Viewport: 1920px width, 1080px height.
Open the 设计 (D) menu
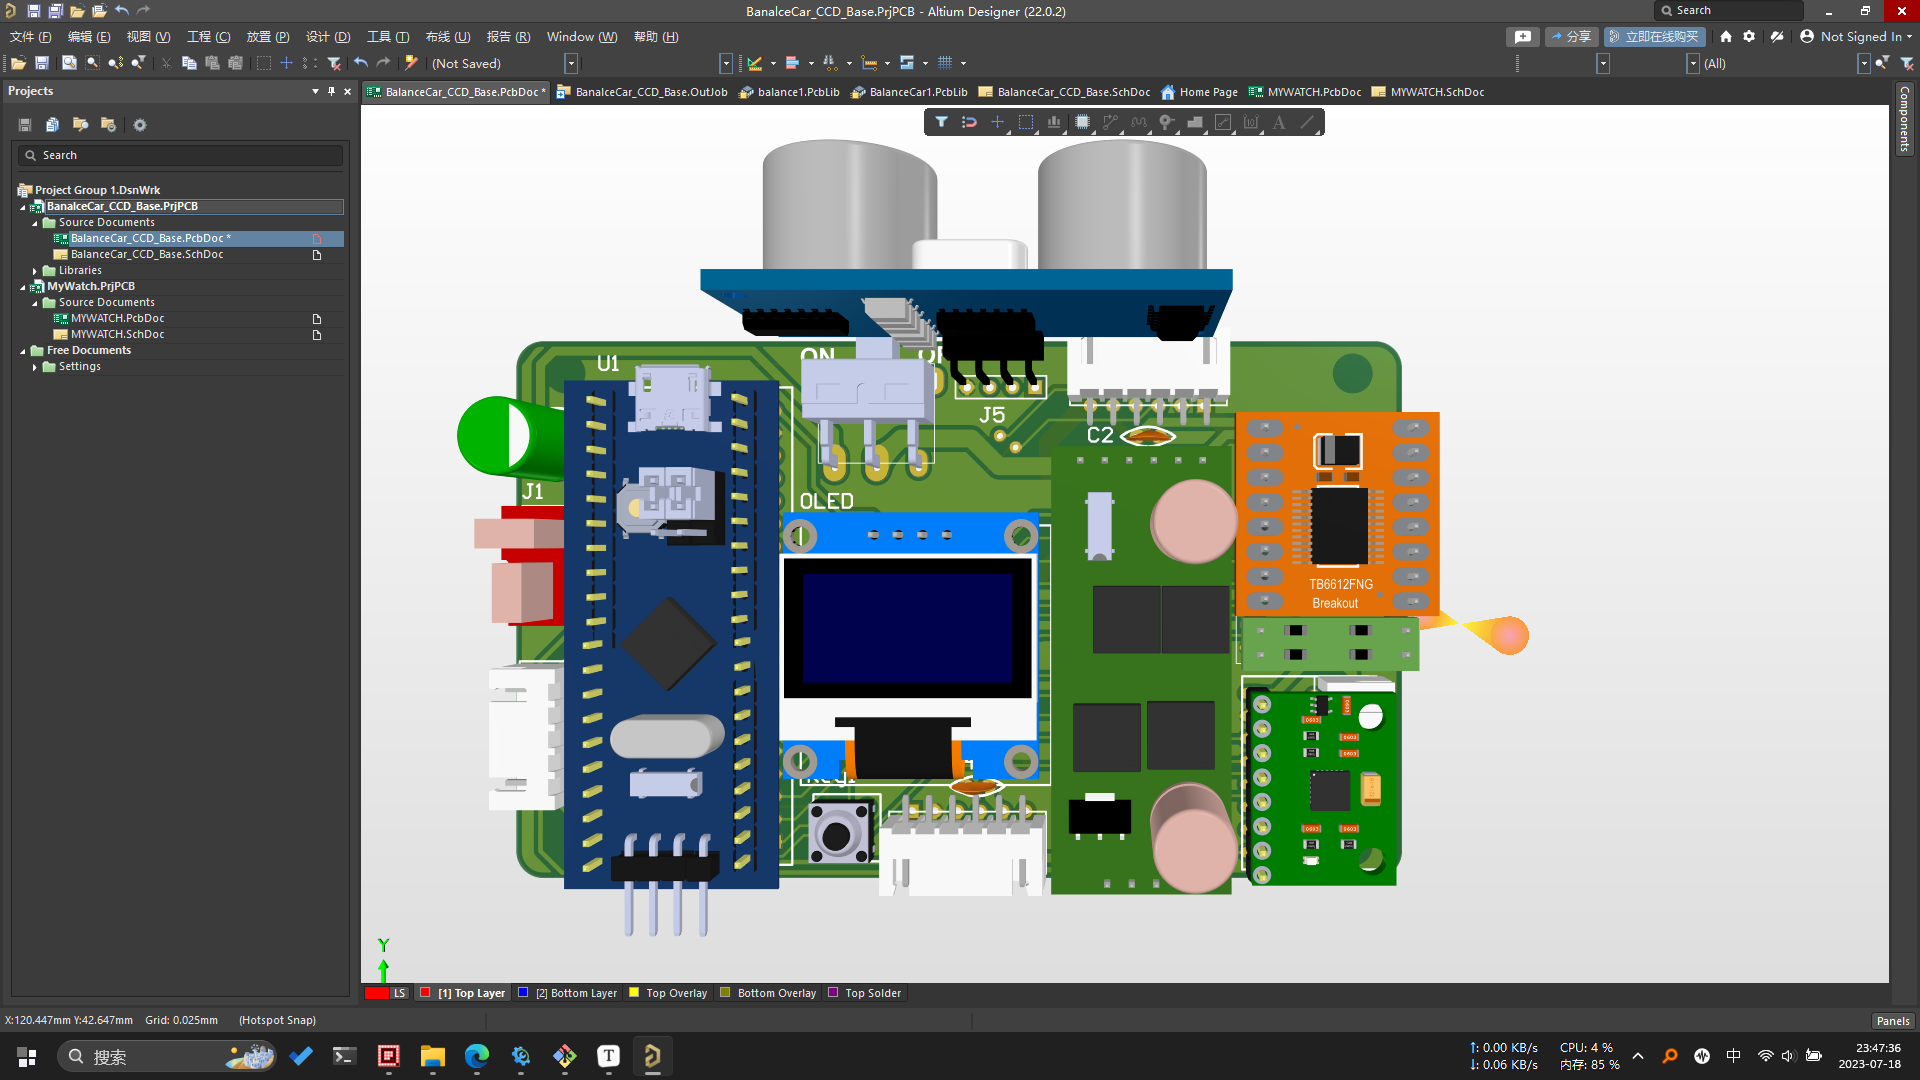click(x=328, y=37)
